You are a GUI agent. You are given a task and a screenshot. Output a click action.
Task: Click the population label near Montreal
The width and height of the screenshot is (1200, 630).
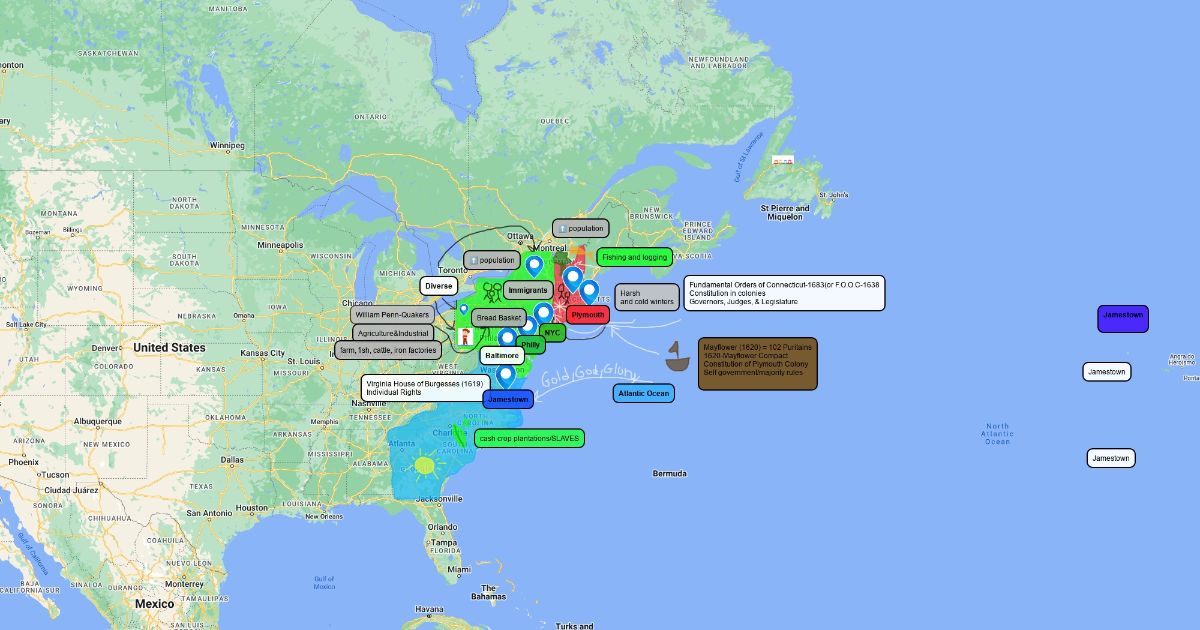581,228
